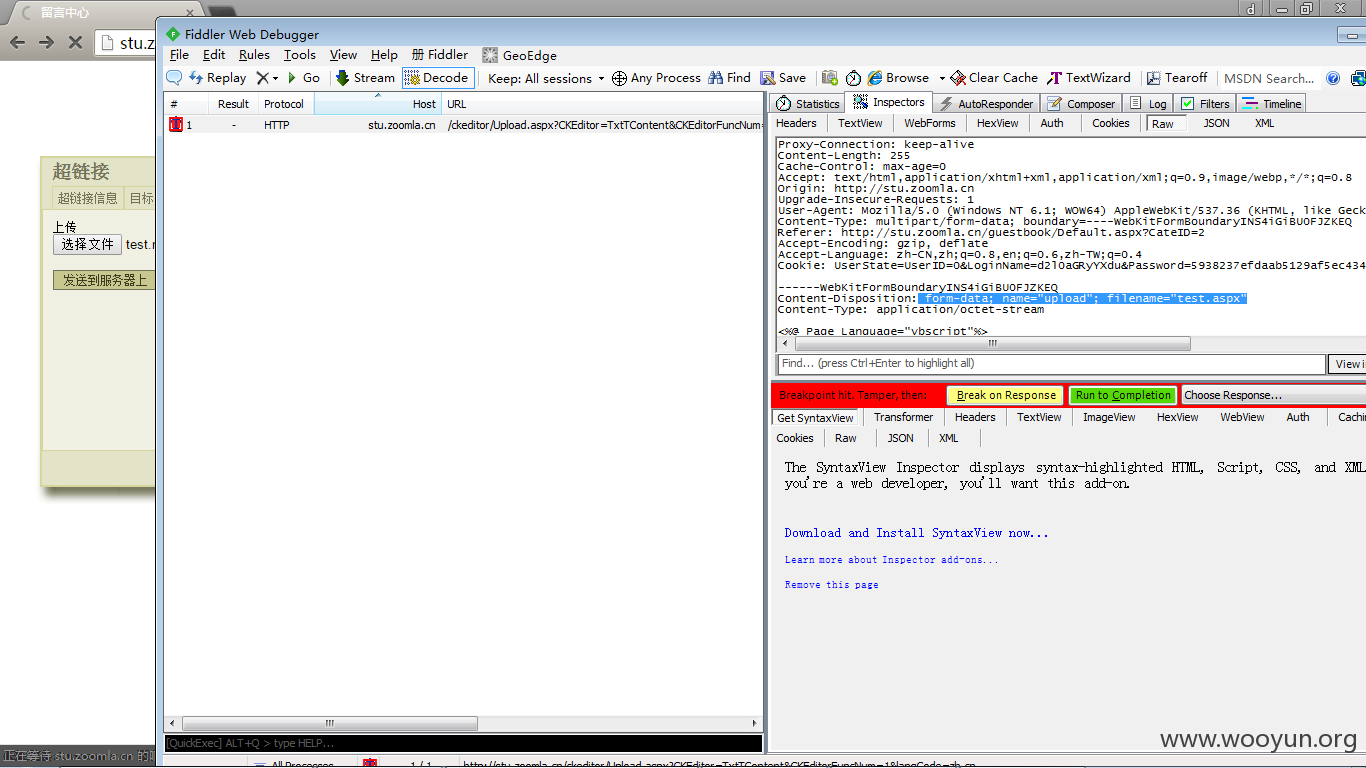The height and width of the screenshot is (768, 1366).
Task: Click raw request horizontal scrollbar
Action: [993, 343]
